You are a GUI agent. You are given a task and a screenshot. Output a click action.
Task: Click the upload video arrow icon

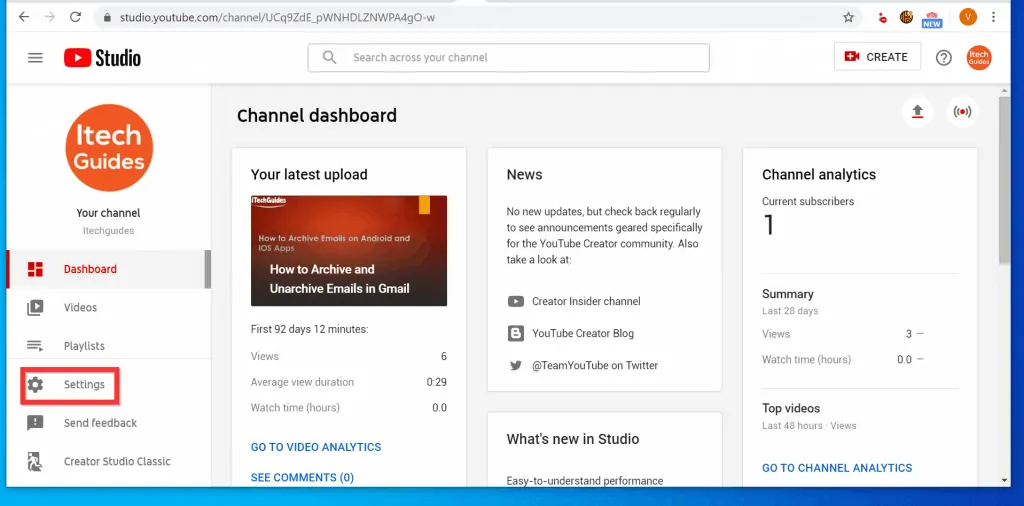(918, 112)
